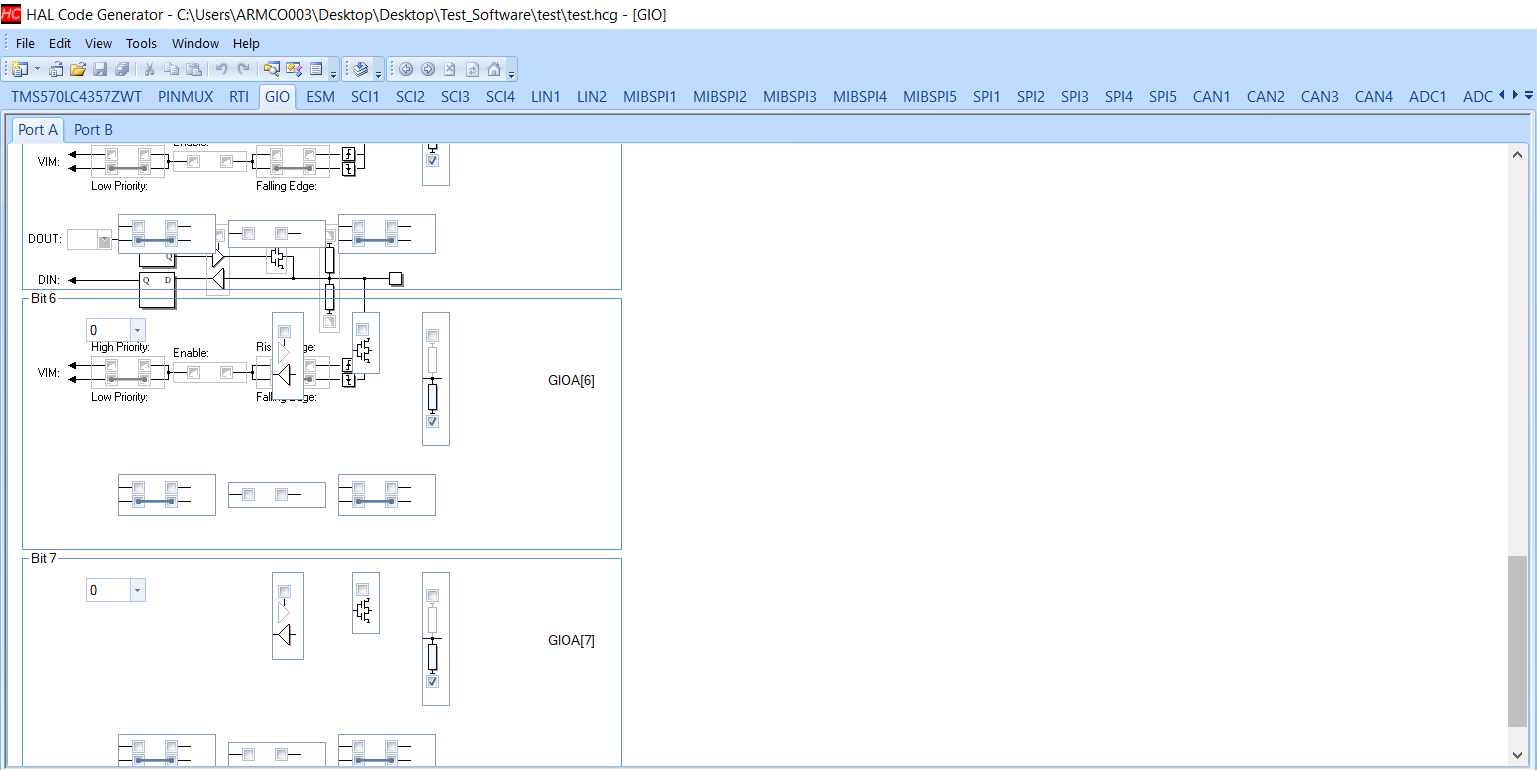Screen dimensions: 1537x770
Task: Open the SPI3 tab
Action: point(1075,97)
